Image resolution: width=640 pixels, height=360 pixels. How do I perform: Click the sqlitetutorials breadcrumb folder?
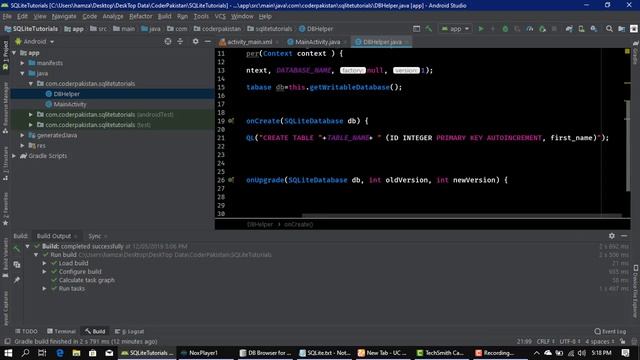point(269,29)
